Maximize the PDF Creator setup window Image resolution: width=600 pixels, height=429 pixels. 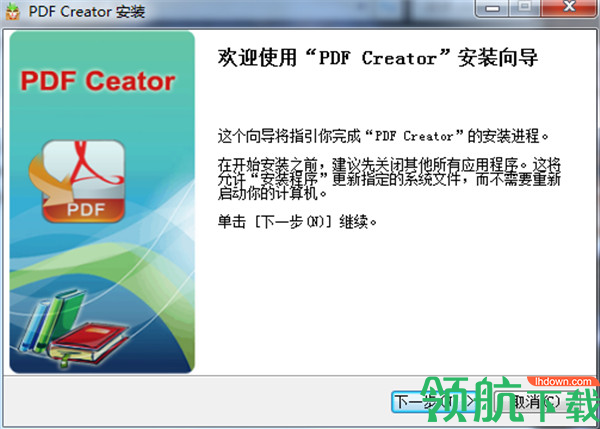coord(525,8)
